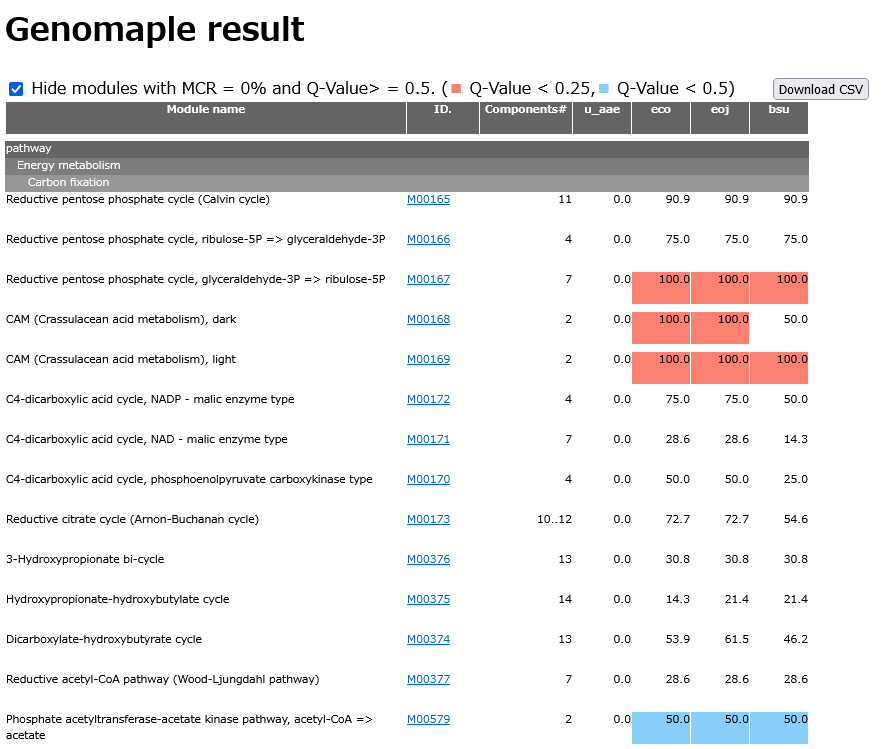Select the bsu organism column header
The width and height of the screenshot is (881, 749).
778,110
